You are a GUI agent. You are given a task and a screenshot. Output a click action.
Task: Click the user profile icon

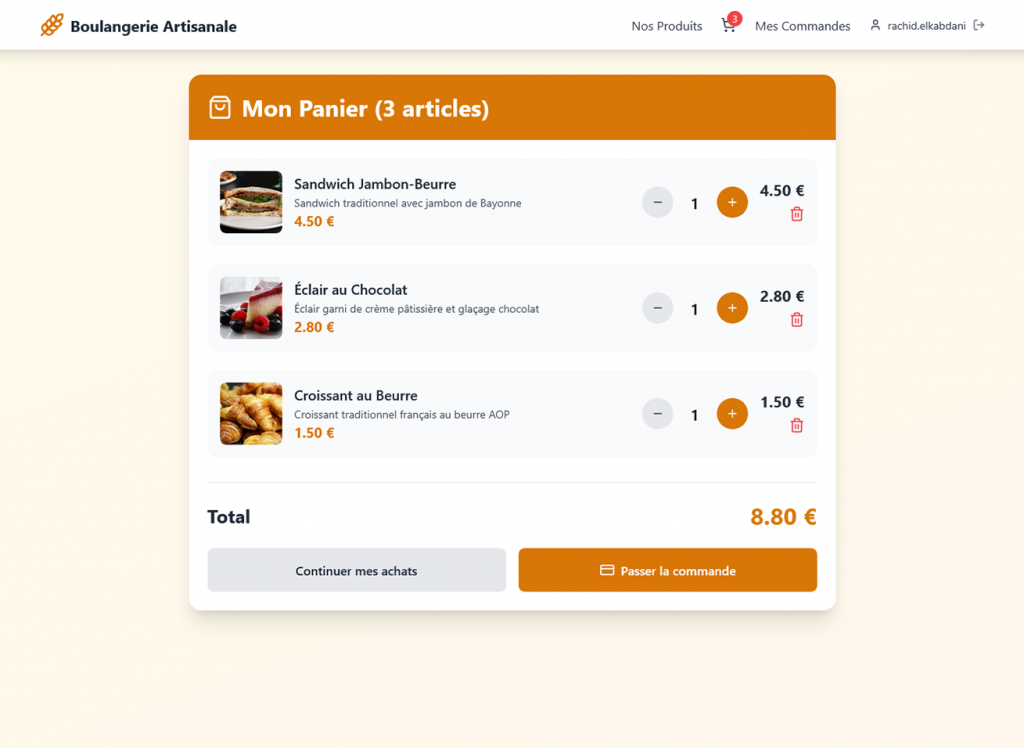click(875, 25)
